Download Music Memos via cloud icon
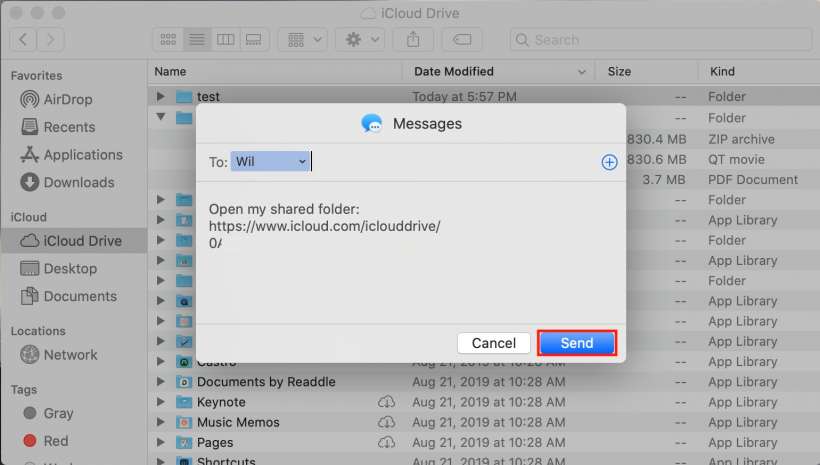820x465 pixels. pos(386,422)
